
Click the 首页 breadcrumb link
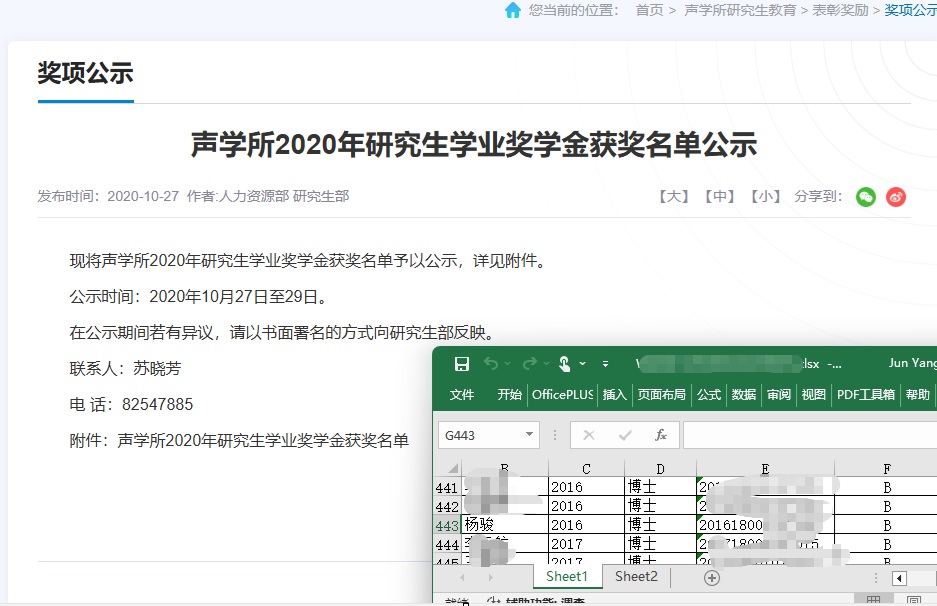pyautogui.click(x=649, y=10)
